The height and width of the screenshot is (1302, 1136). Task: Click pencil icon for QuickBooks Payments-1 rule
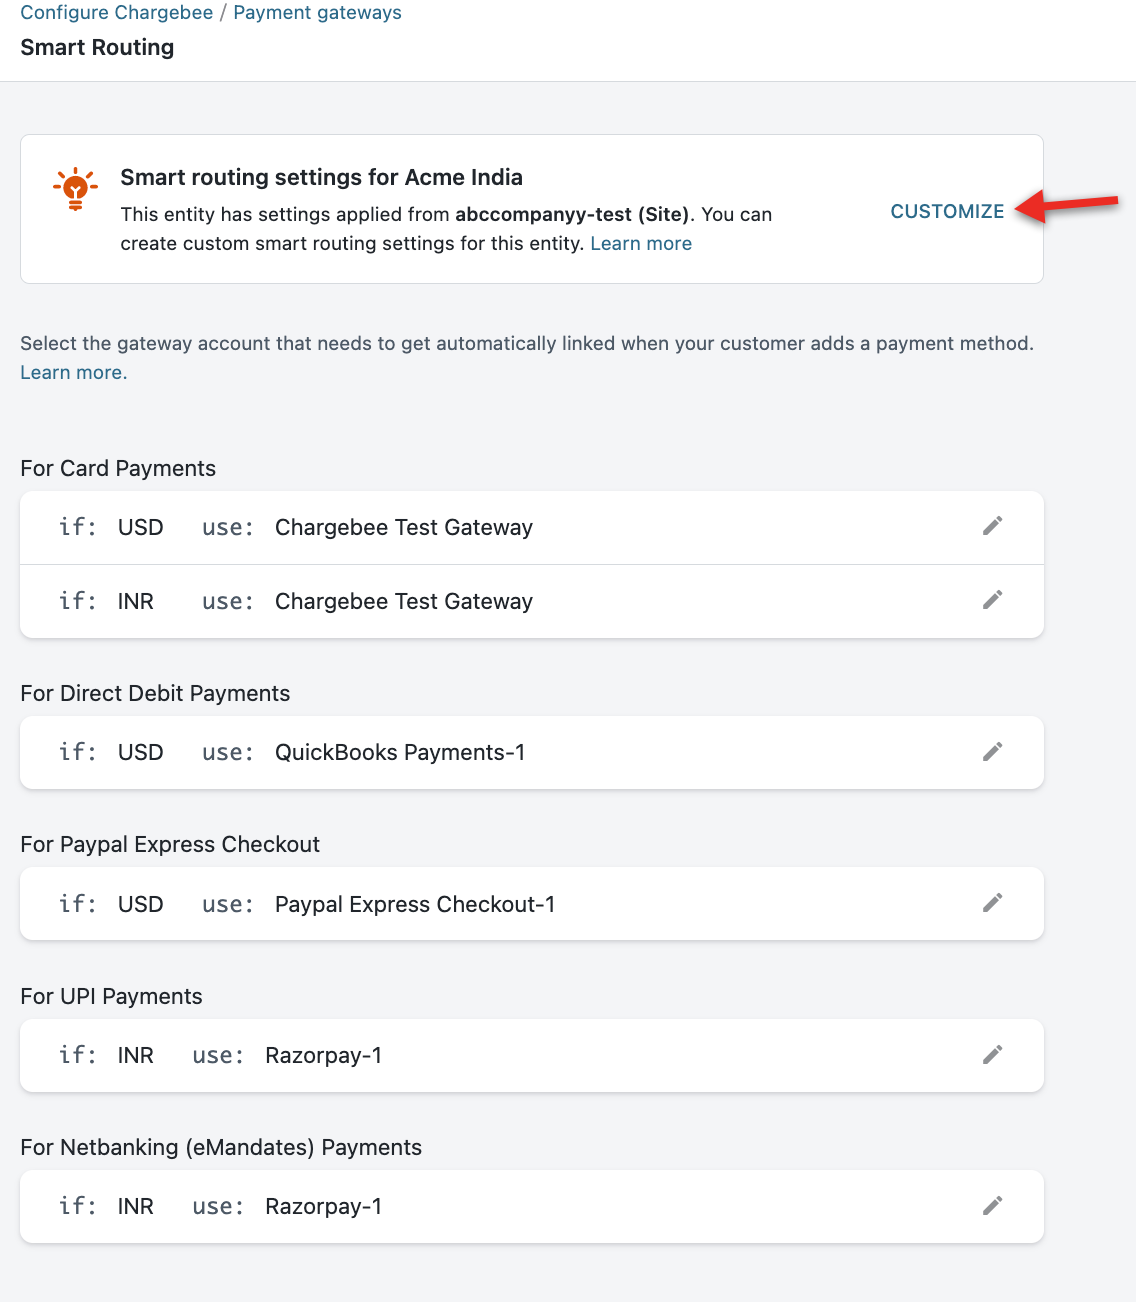(x=992, y=752)
